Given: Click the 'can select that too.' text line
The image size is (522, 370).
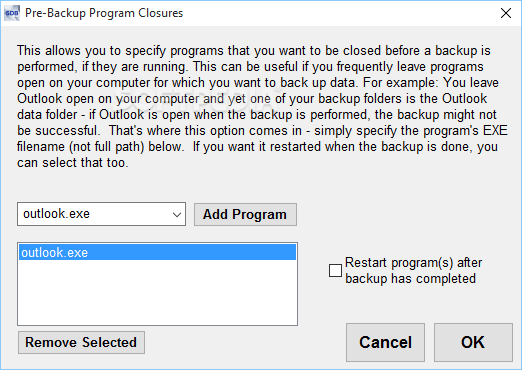Looking at the screenshot, I should [73, 163].
